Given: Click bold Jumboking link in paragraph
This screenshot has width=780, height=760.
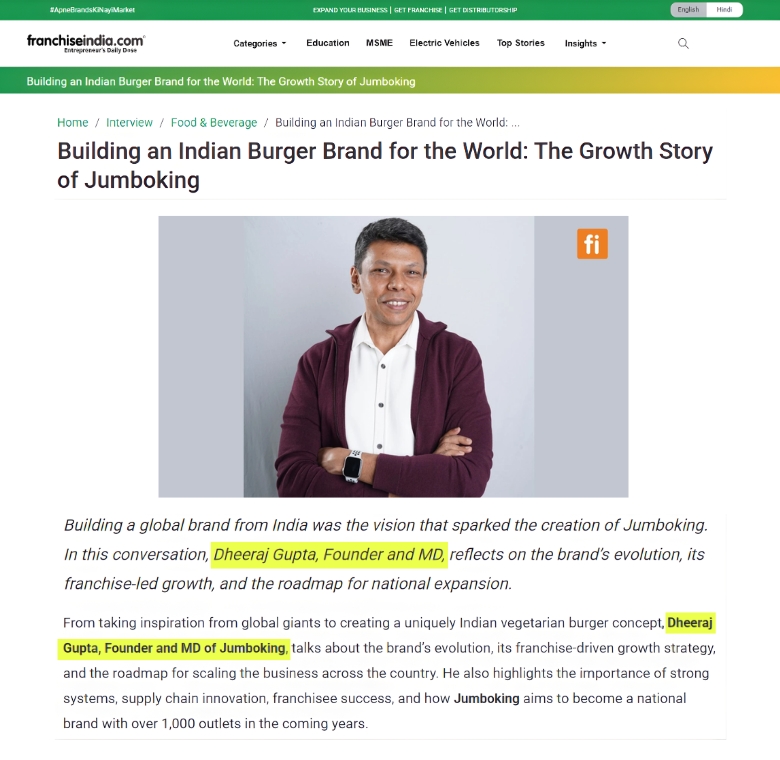Looking at the screenshot, I should coord(487,698).
